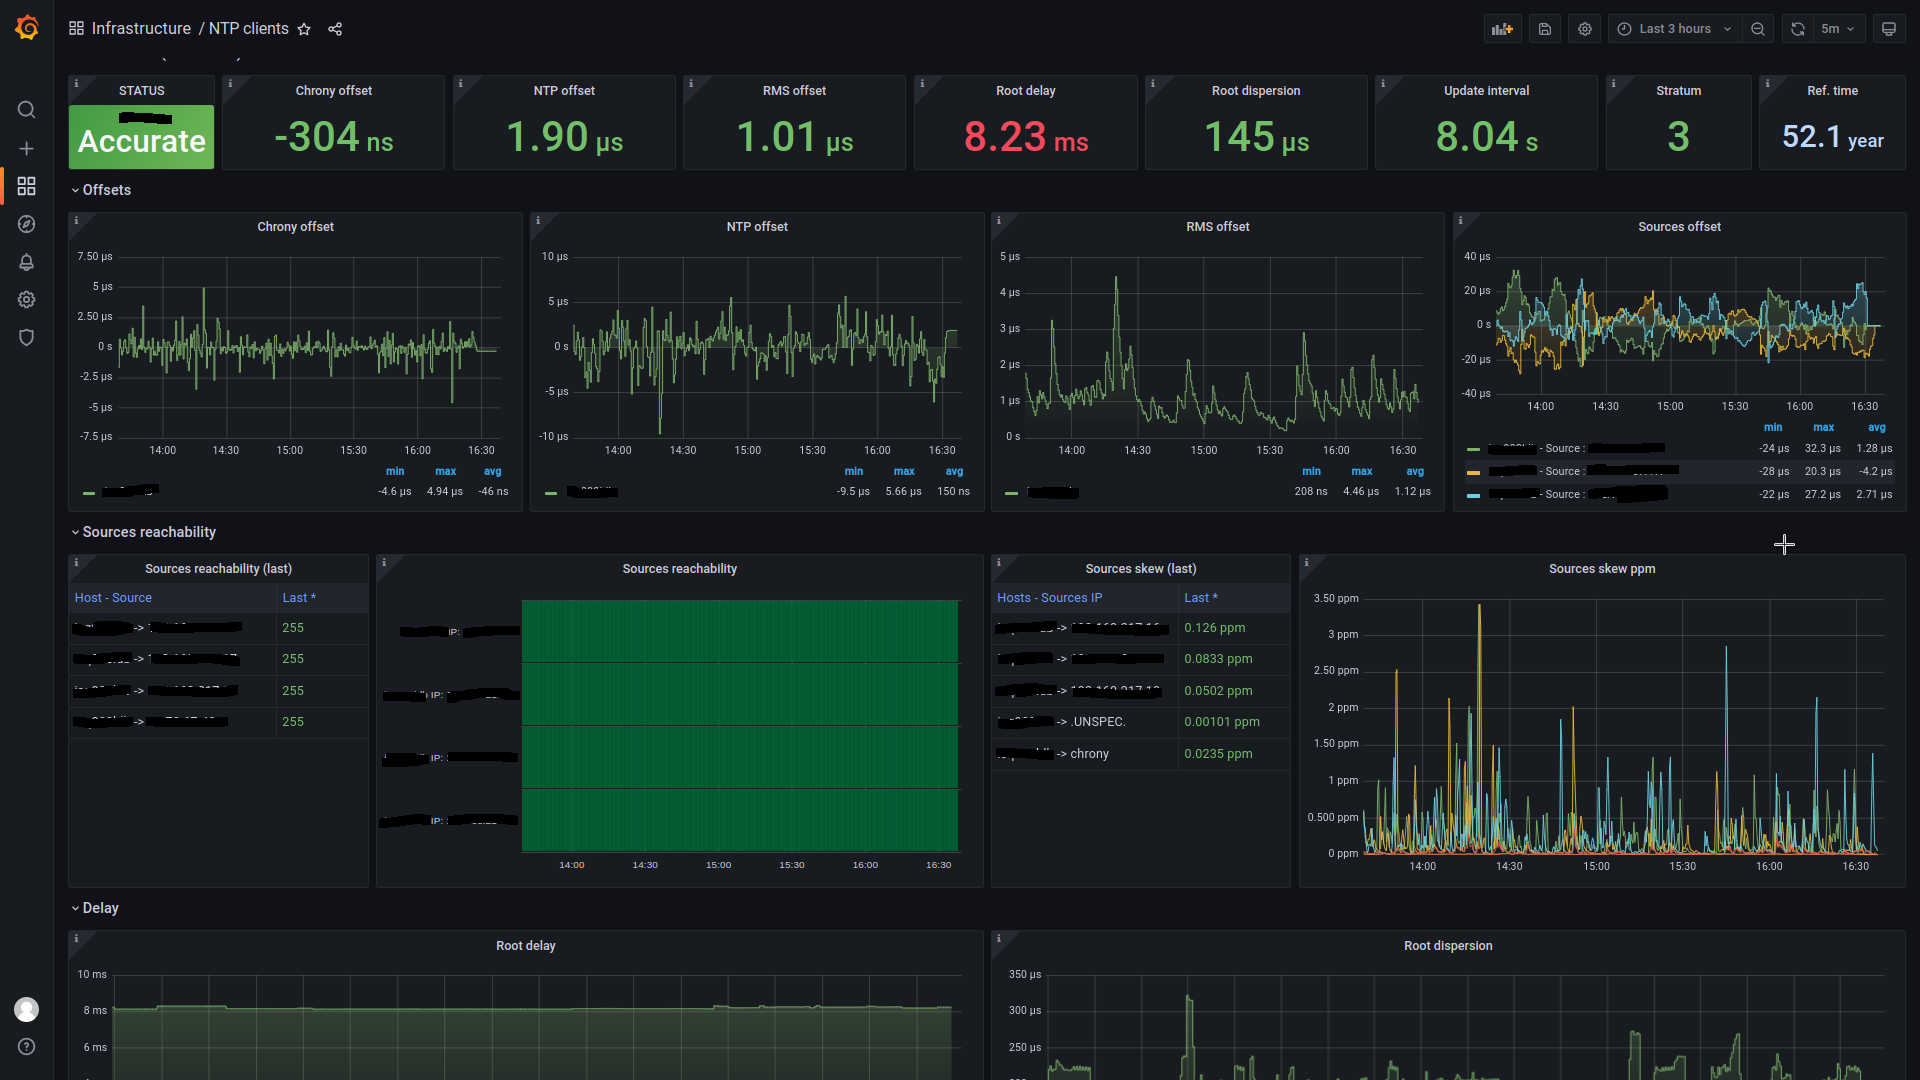Open the Server Admin shield icon

coord(27,338)
